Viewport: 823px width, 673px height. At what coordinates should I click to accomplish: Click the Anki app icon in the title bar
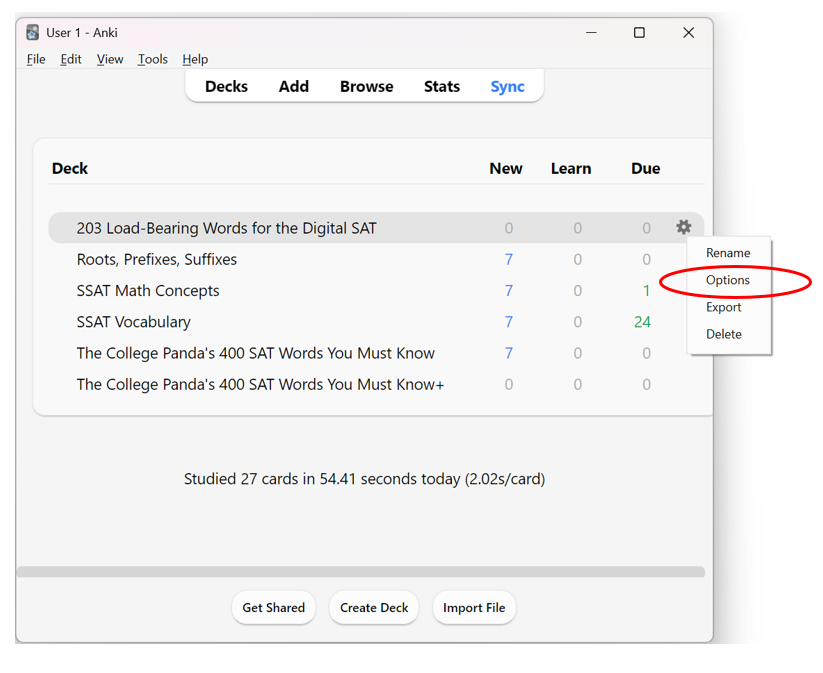33,33
